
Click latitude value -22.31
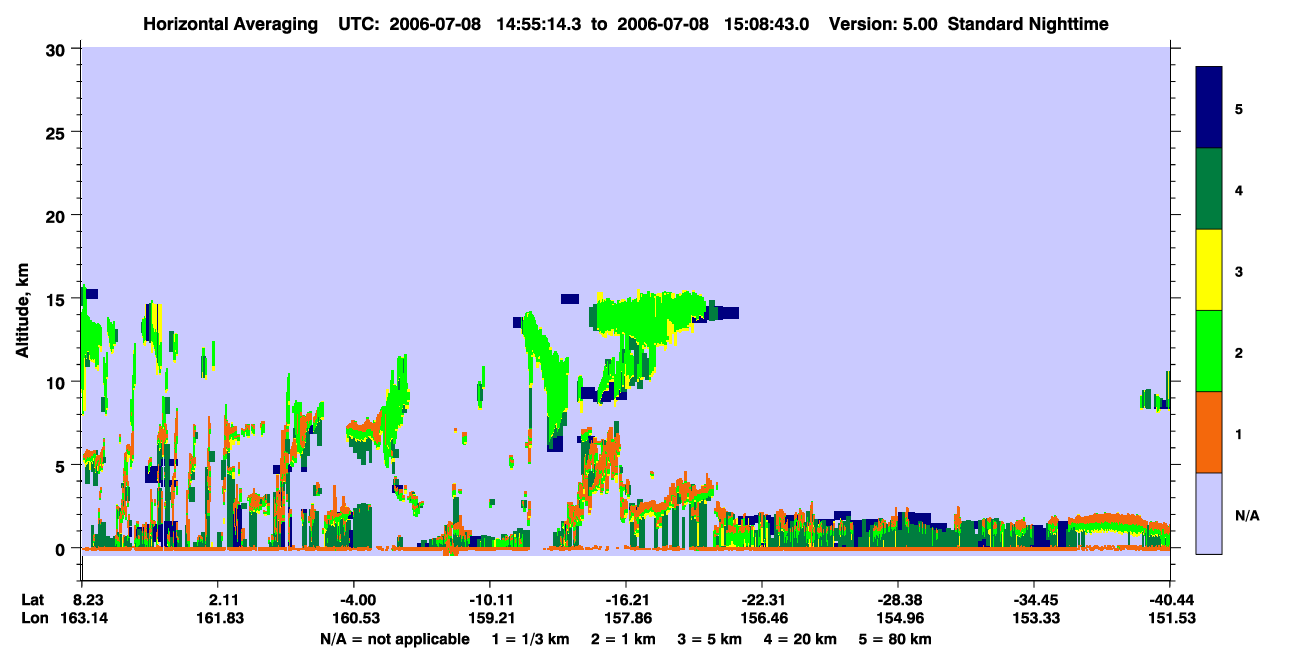[762, 600]
